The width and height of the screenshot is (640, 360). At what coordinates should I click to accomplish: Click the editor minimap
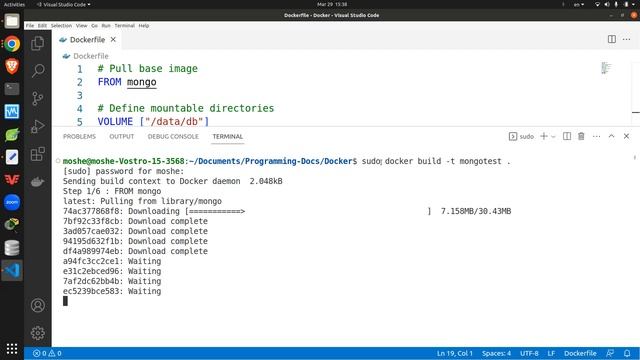tap(606, 68)
